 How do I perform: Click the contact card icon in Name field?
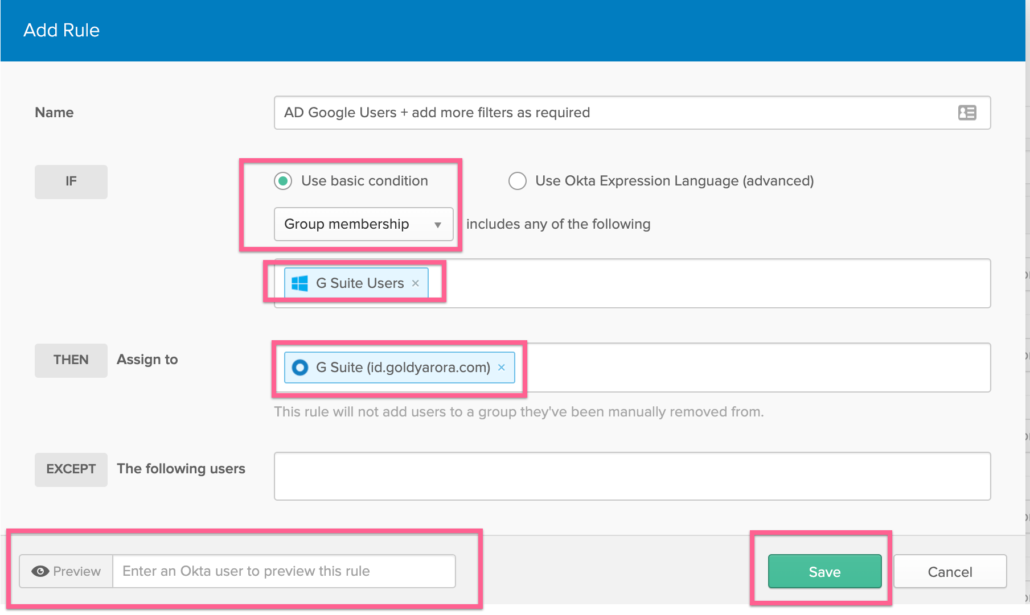[x=967, y=113]
